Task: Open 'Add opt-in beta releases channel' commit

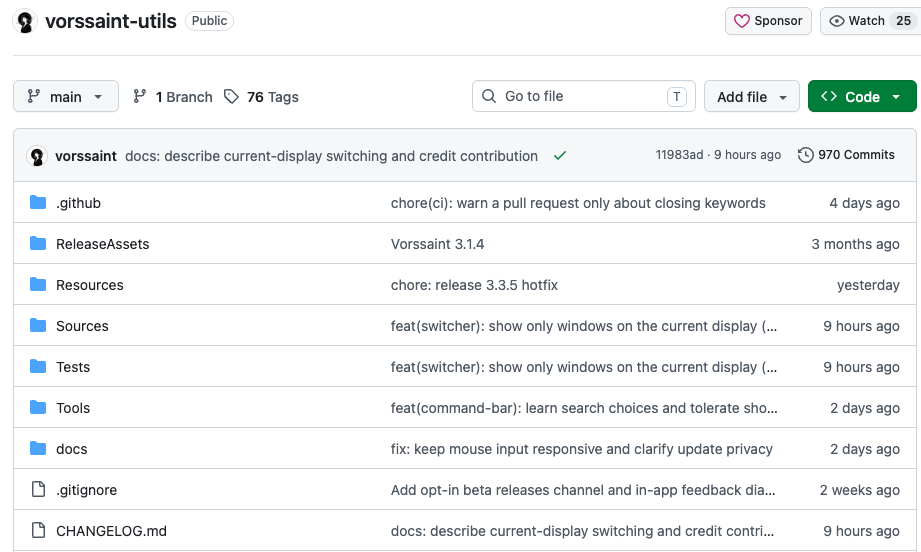Action: coord(583,490)
